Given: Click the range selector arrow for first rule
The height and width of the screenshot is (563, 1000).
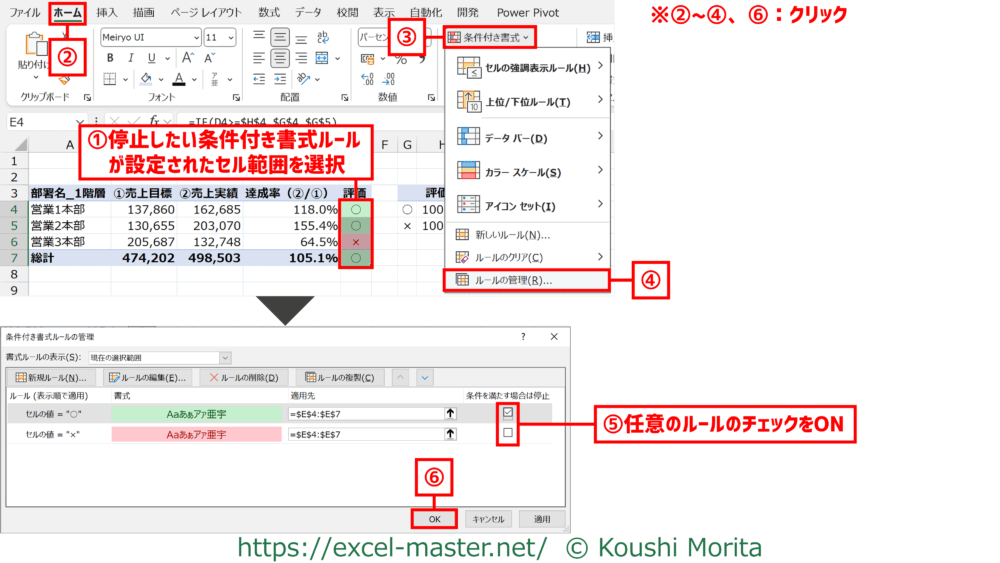Looking at the screenshot, I should [451, 411].
